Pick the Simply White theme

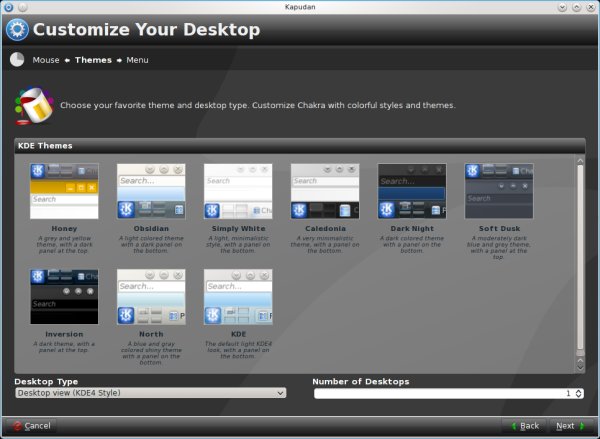pyautogui.click(x=238, y=192)
